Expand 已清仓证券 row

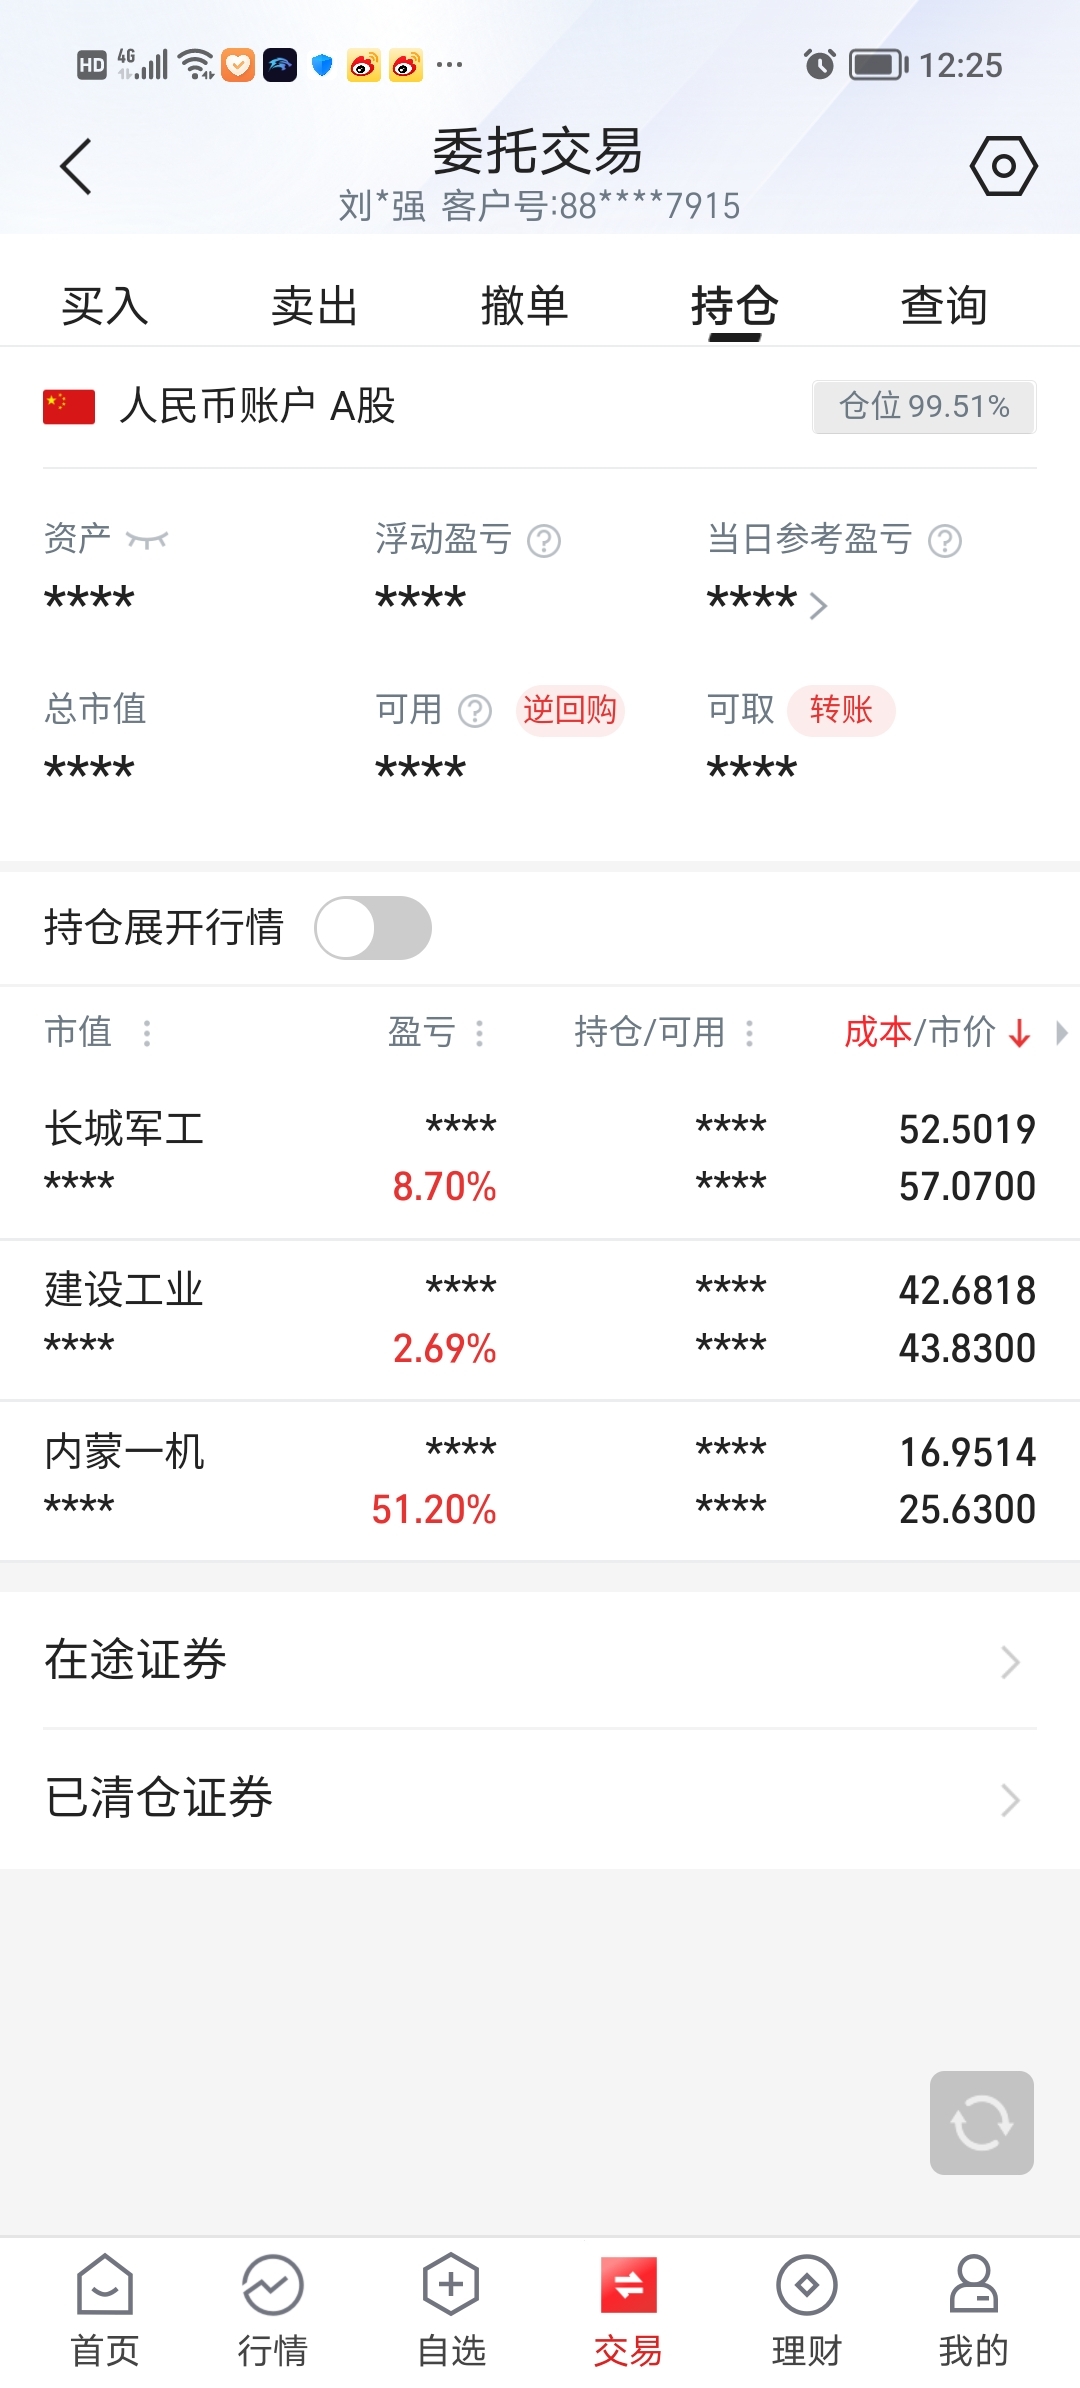540,1798
